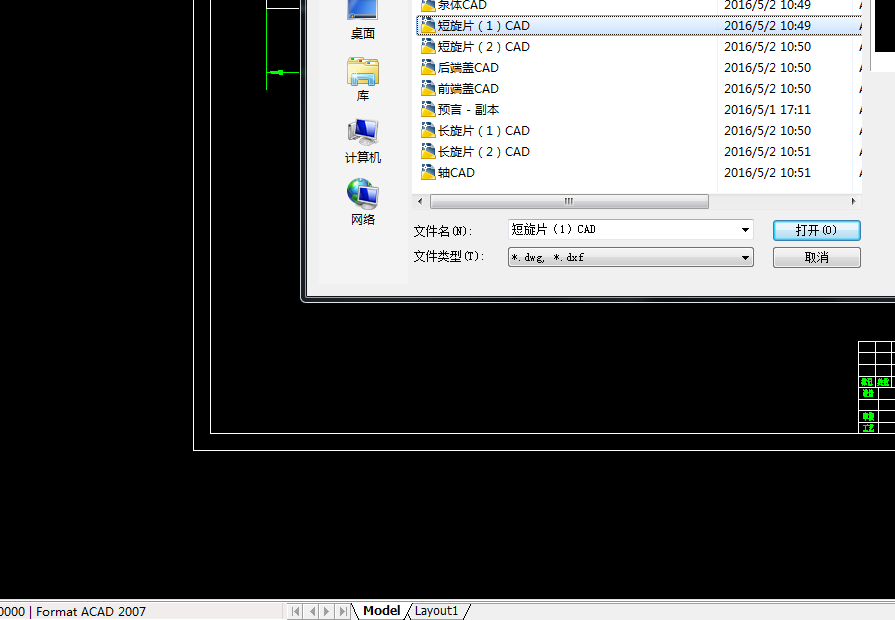895x620 pixels.
Task: Jump to last layout tab arrow
Action: pos(342,611)
